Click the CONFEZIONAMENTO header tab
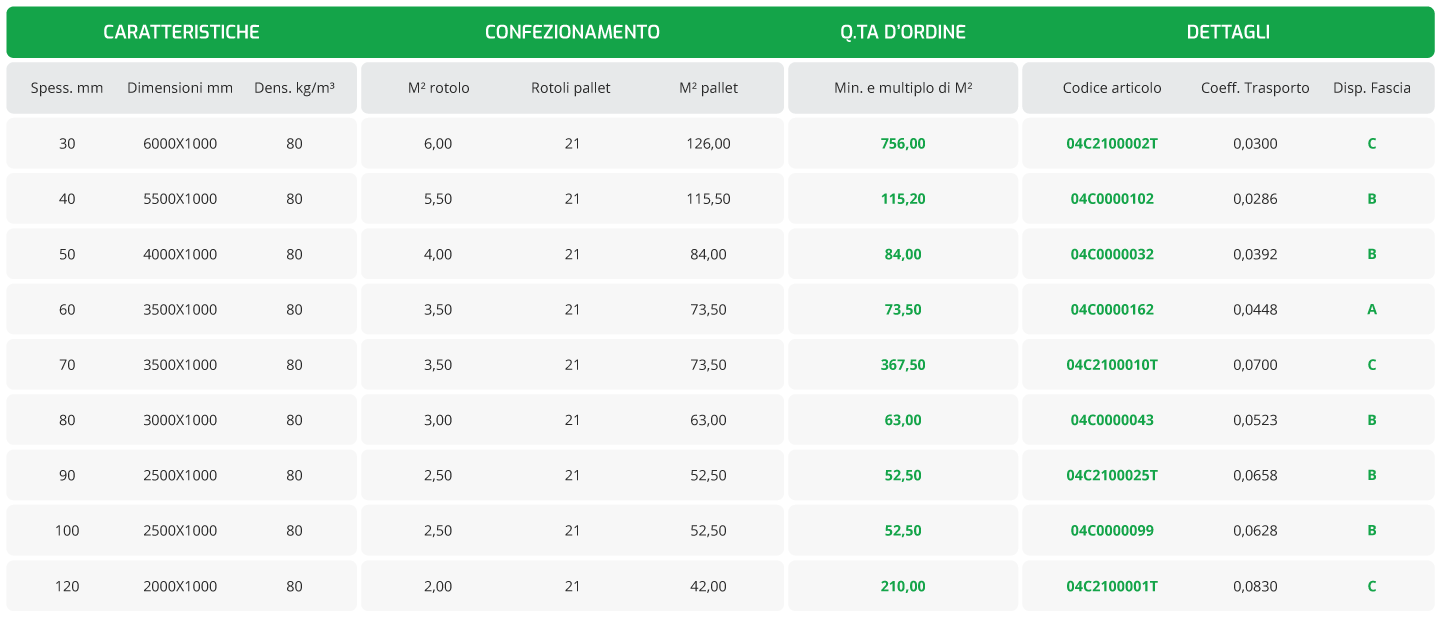This screenshot has height=619, width=1440. (x=572, y=32)
